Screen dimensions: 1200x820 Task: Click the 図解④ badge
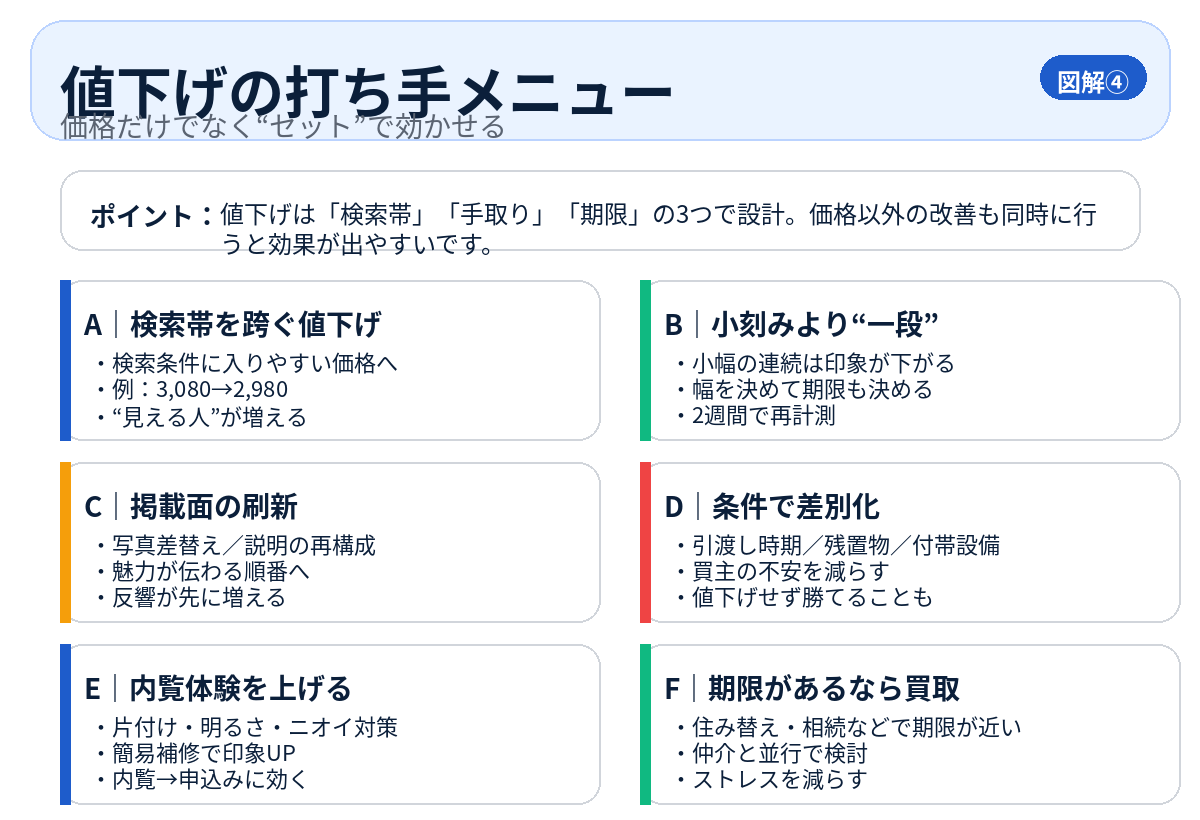1093,80
